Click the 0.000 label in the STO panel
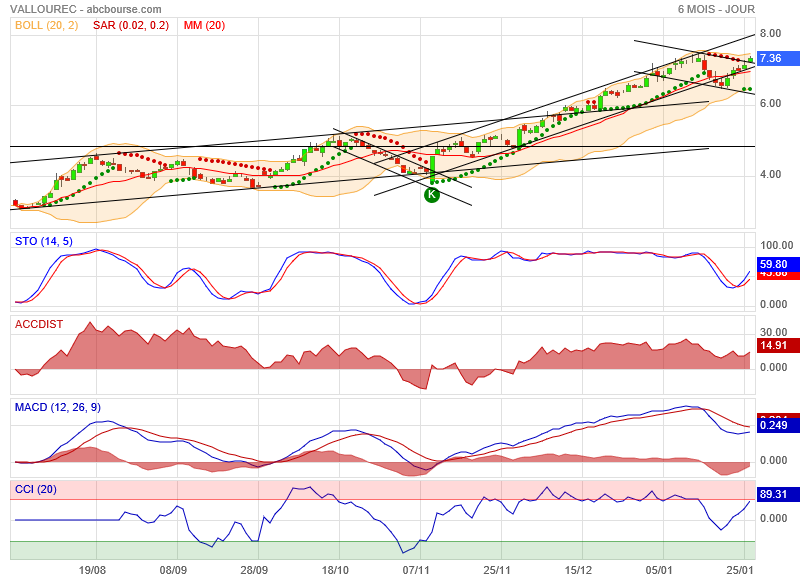 pyautogui.click(x=773, y=305)
